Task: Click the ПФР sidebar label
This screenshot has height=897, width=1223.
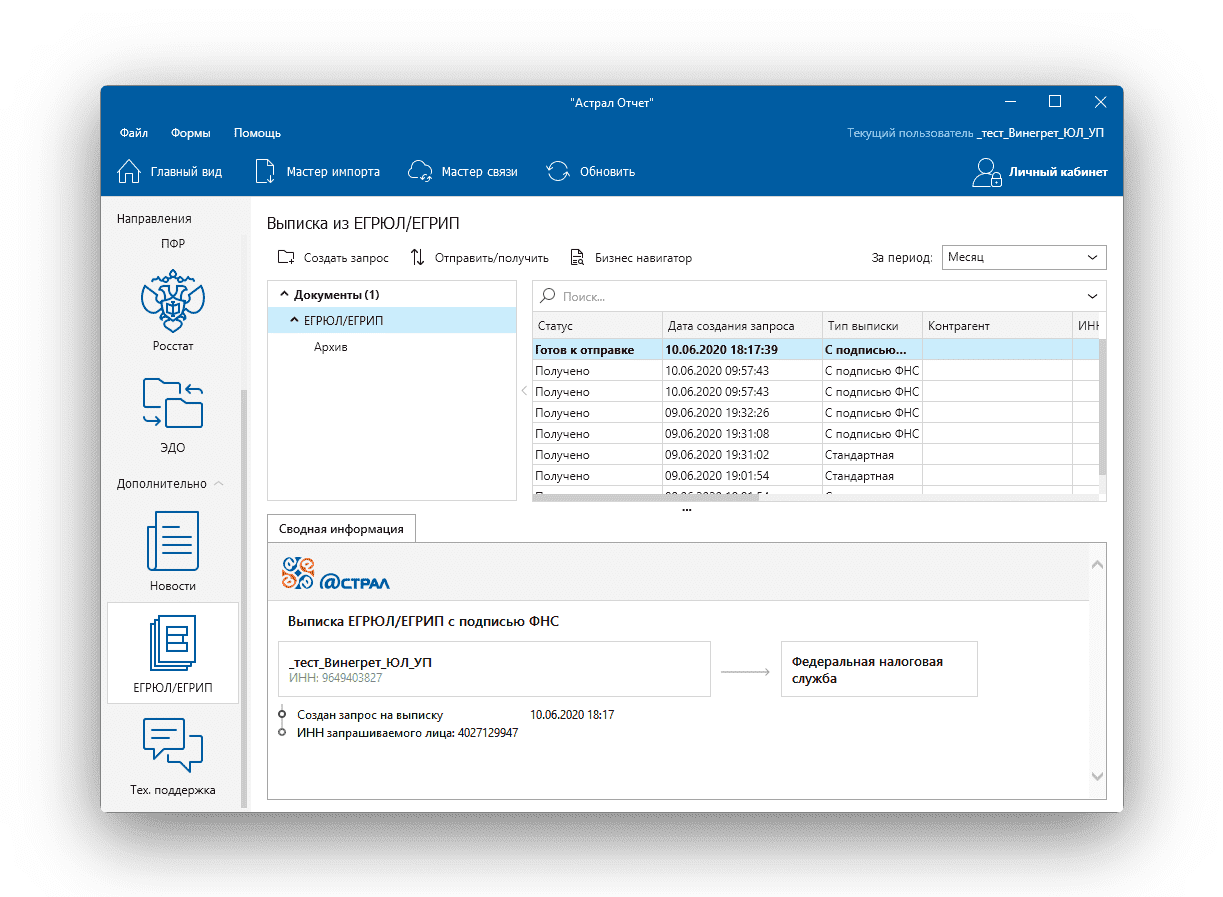Action: click(173, 243)
